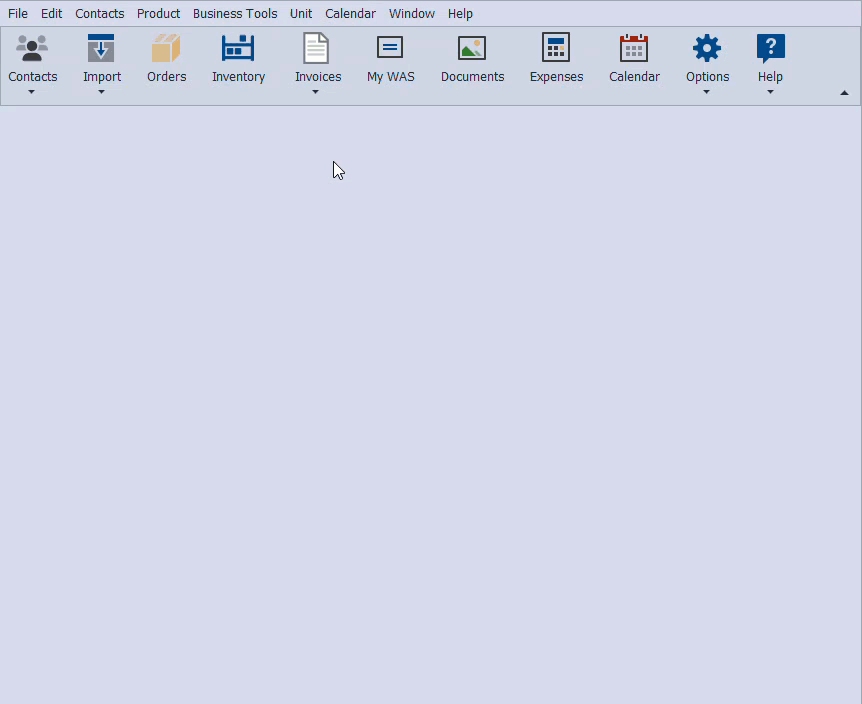Open the Product menu

click(x=158, y=14)
